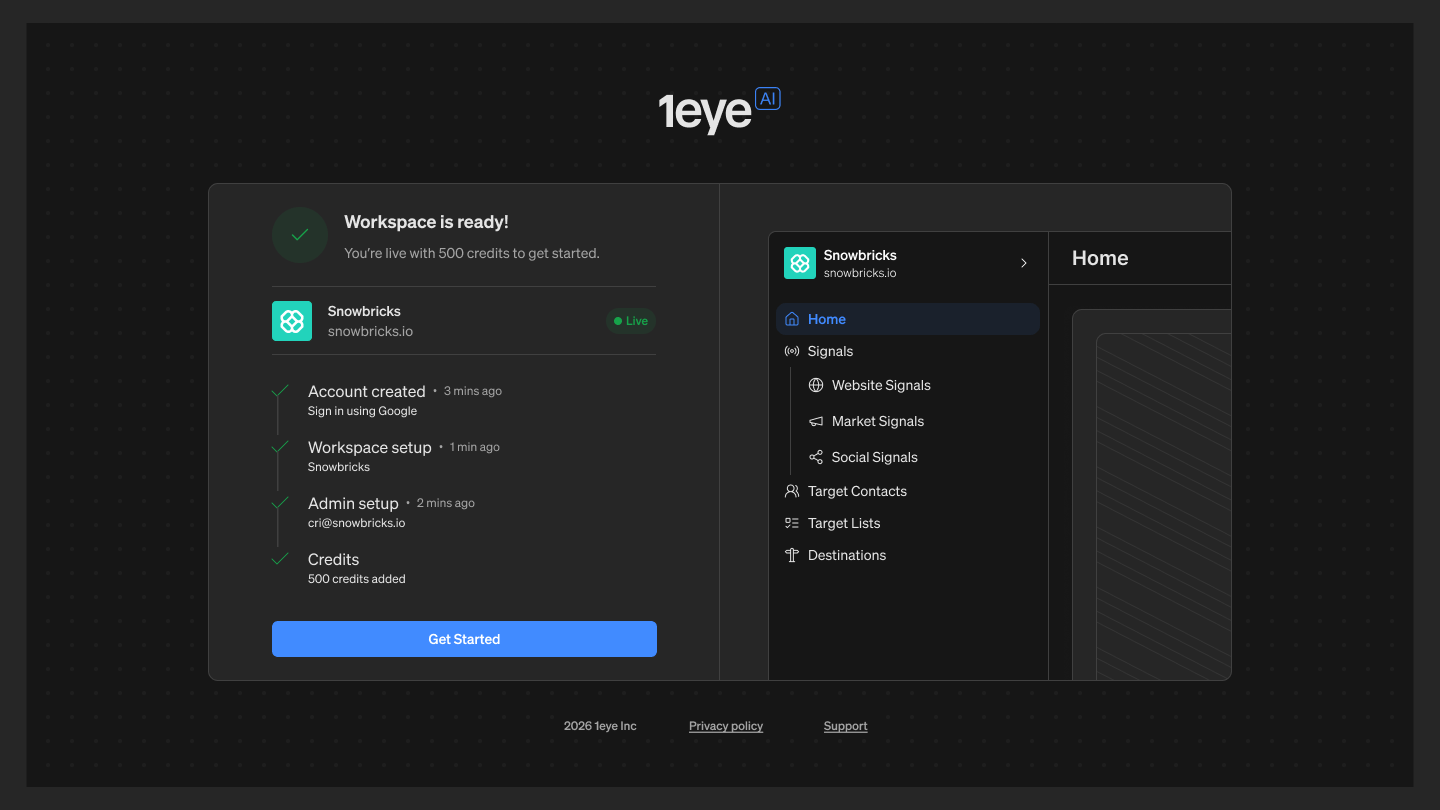Click the Admin setup checkmark icon
Screen dimensions: 1440x810
click(280, 503)
